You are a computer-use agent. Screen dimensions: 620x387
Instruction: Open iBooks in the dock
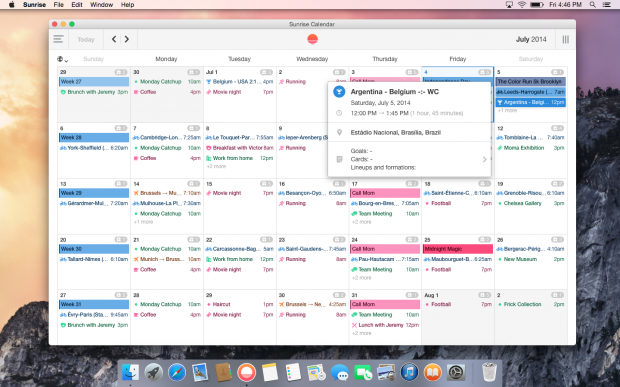click(x=433, y=372)
